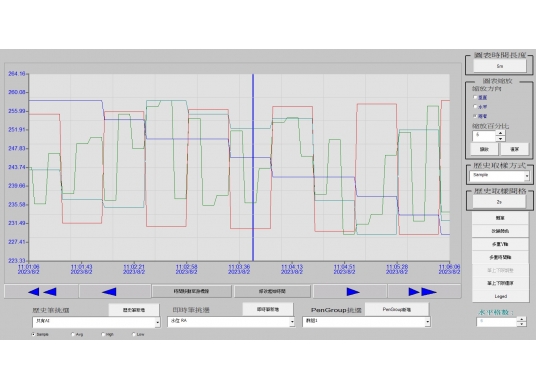Select the High radio button
The height and width of the screenshot is (390, 536).
103,335
